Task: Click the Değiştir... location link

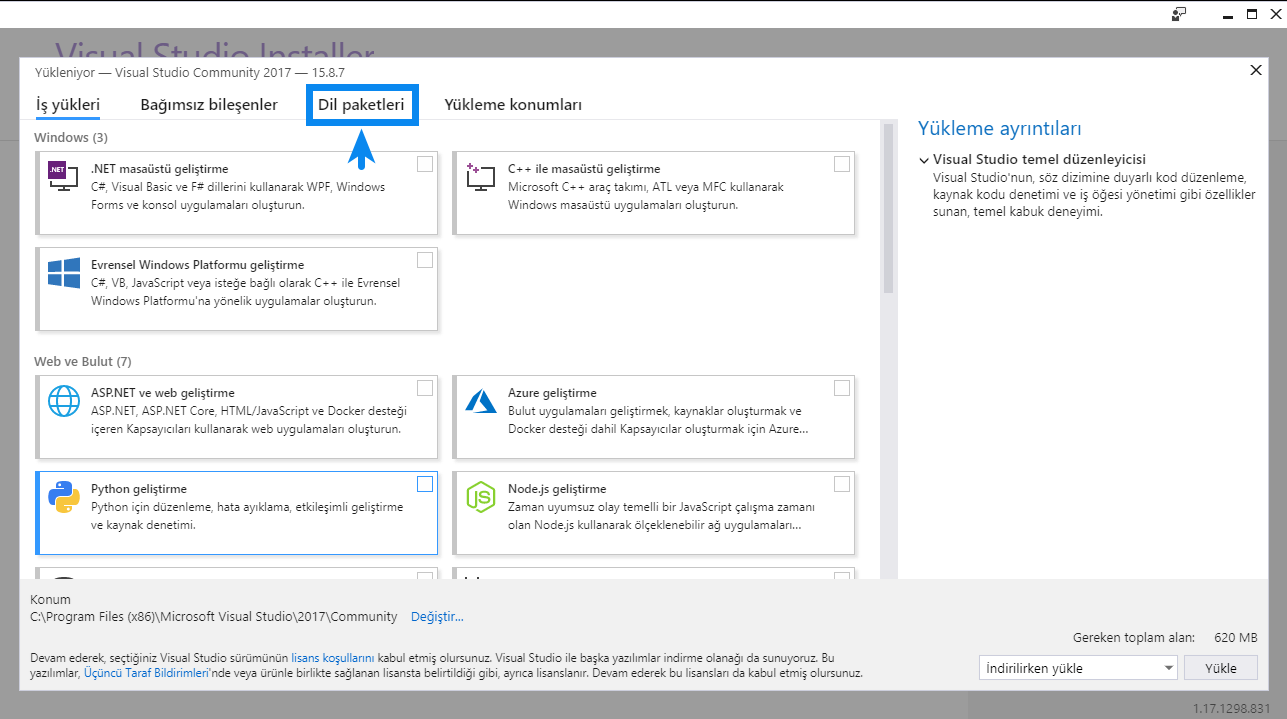Action: (x=437, y=617)
